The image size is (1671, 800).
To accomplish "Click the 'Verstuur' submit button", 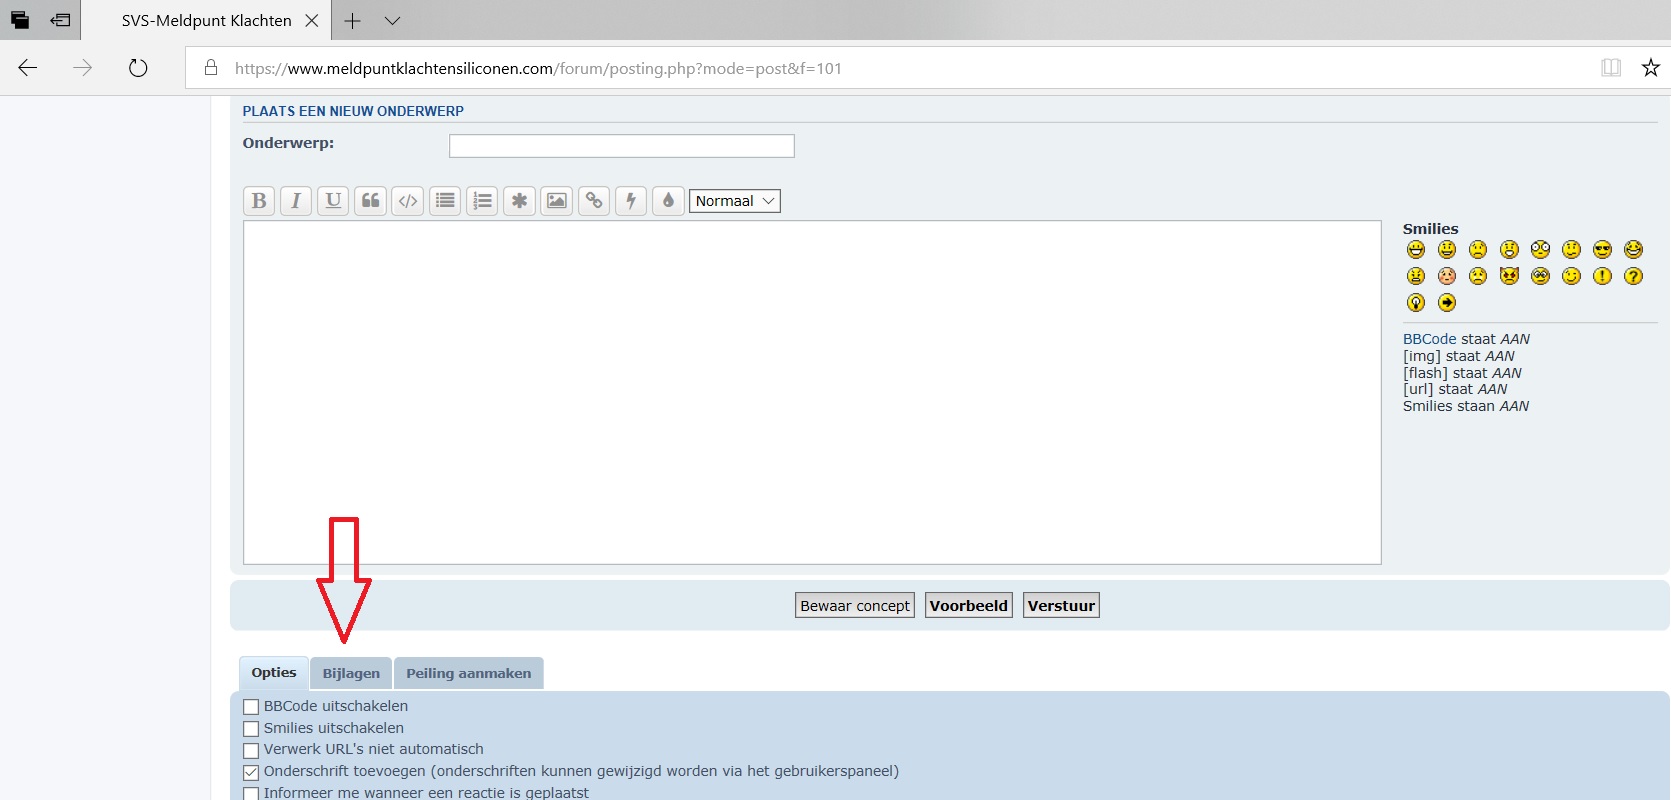I will 1061,606.
